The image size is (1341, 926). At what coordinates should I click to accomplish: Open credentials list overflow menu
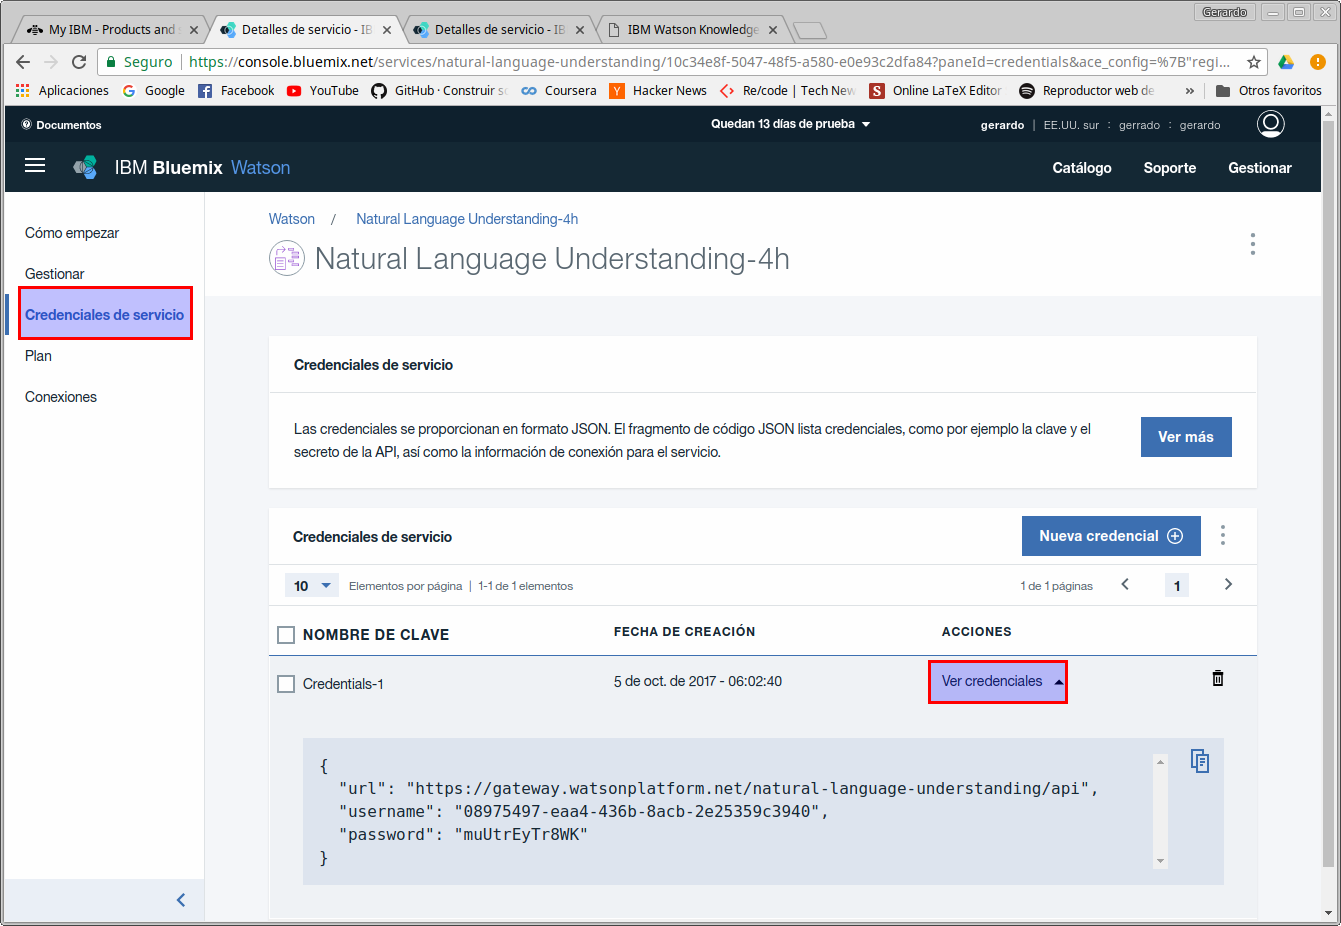coord(1223,535)
